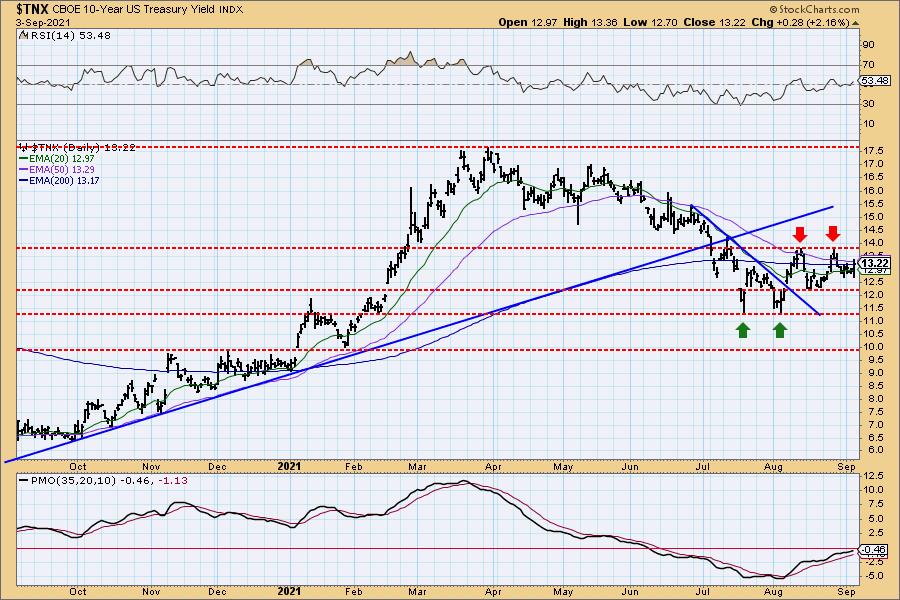Select the CBOE 10-Year US Treasury Yield title

click(x=134, y=9)
